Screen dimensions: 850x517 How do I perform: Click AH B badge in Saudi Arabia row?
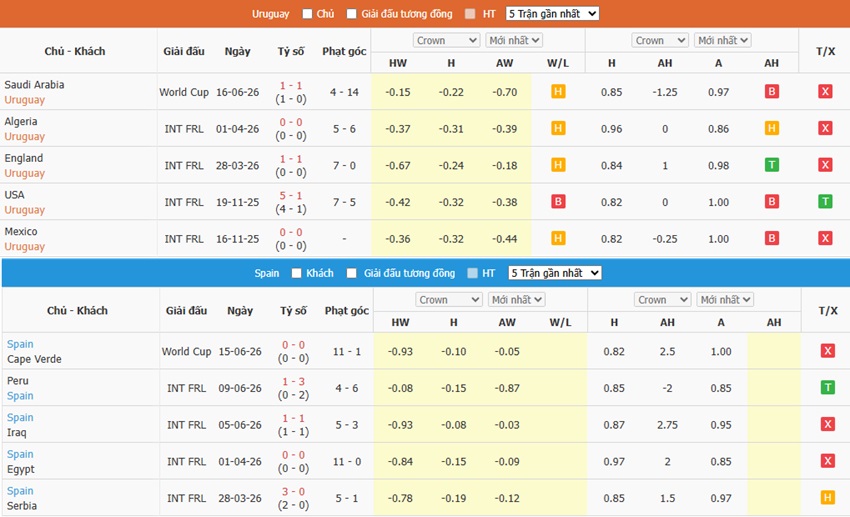[x=771, y=92]
